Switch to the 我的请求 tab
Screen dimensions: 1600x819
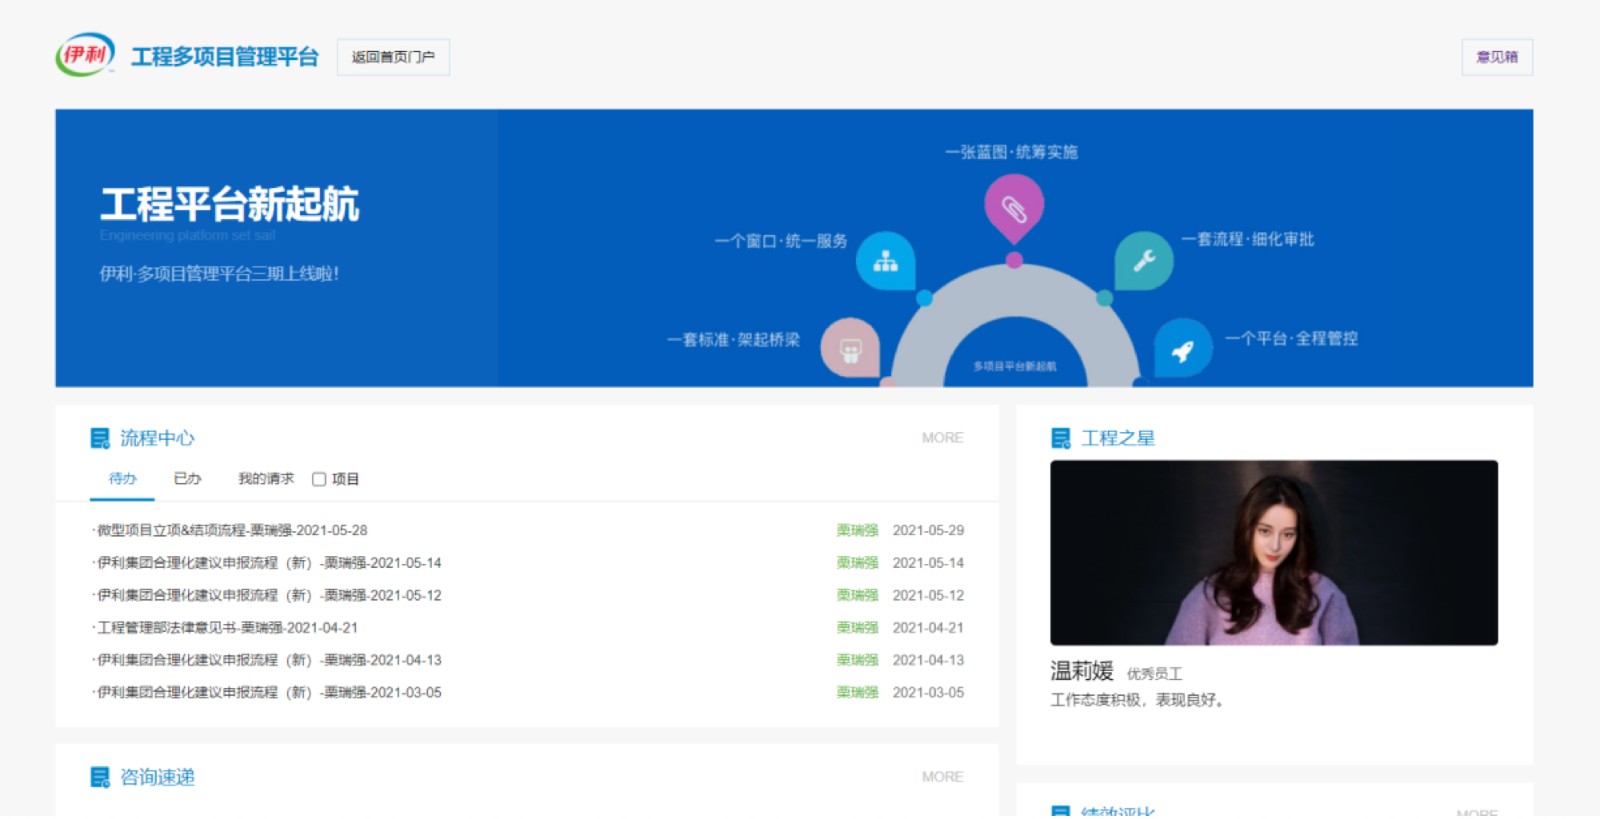(x=266, y=479)
